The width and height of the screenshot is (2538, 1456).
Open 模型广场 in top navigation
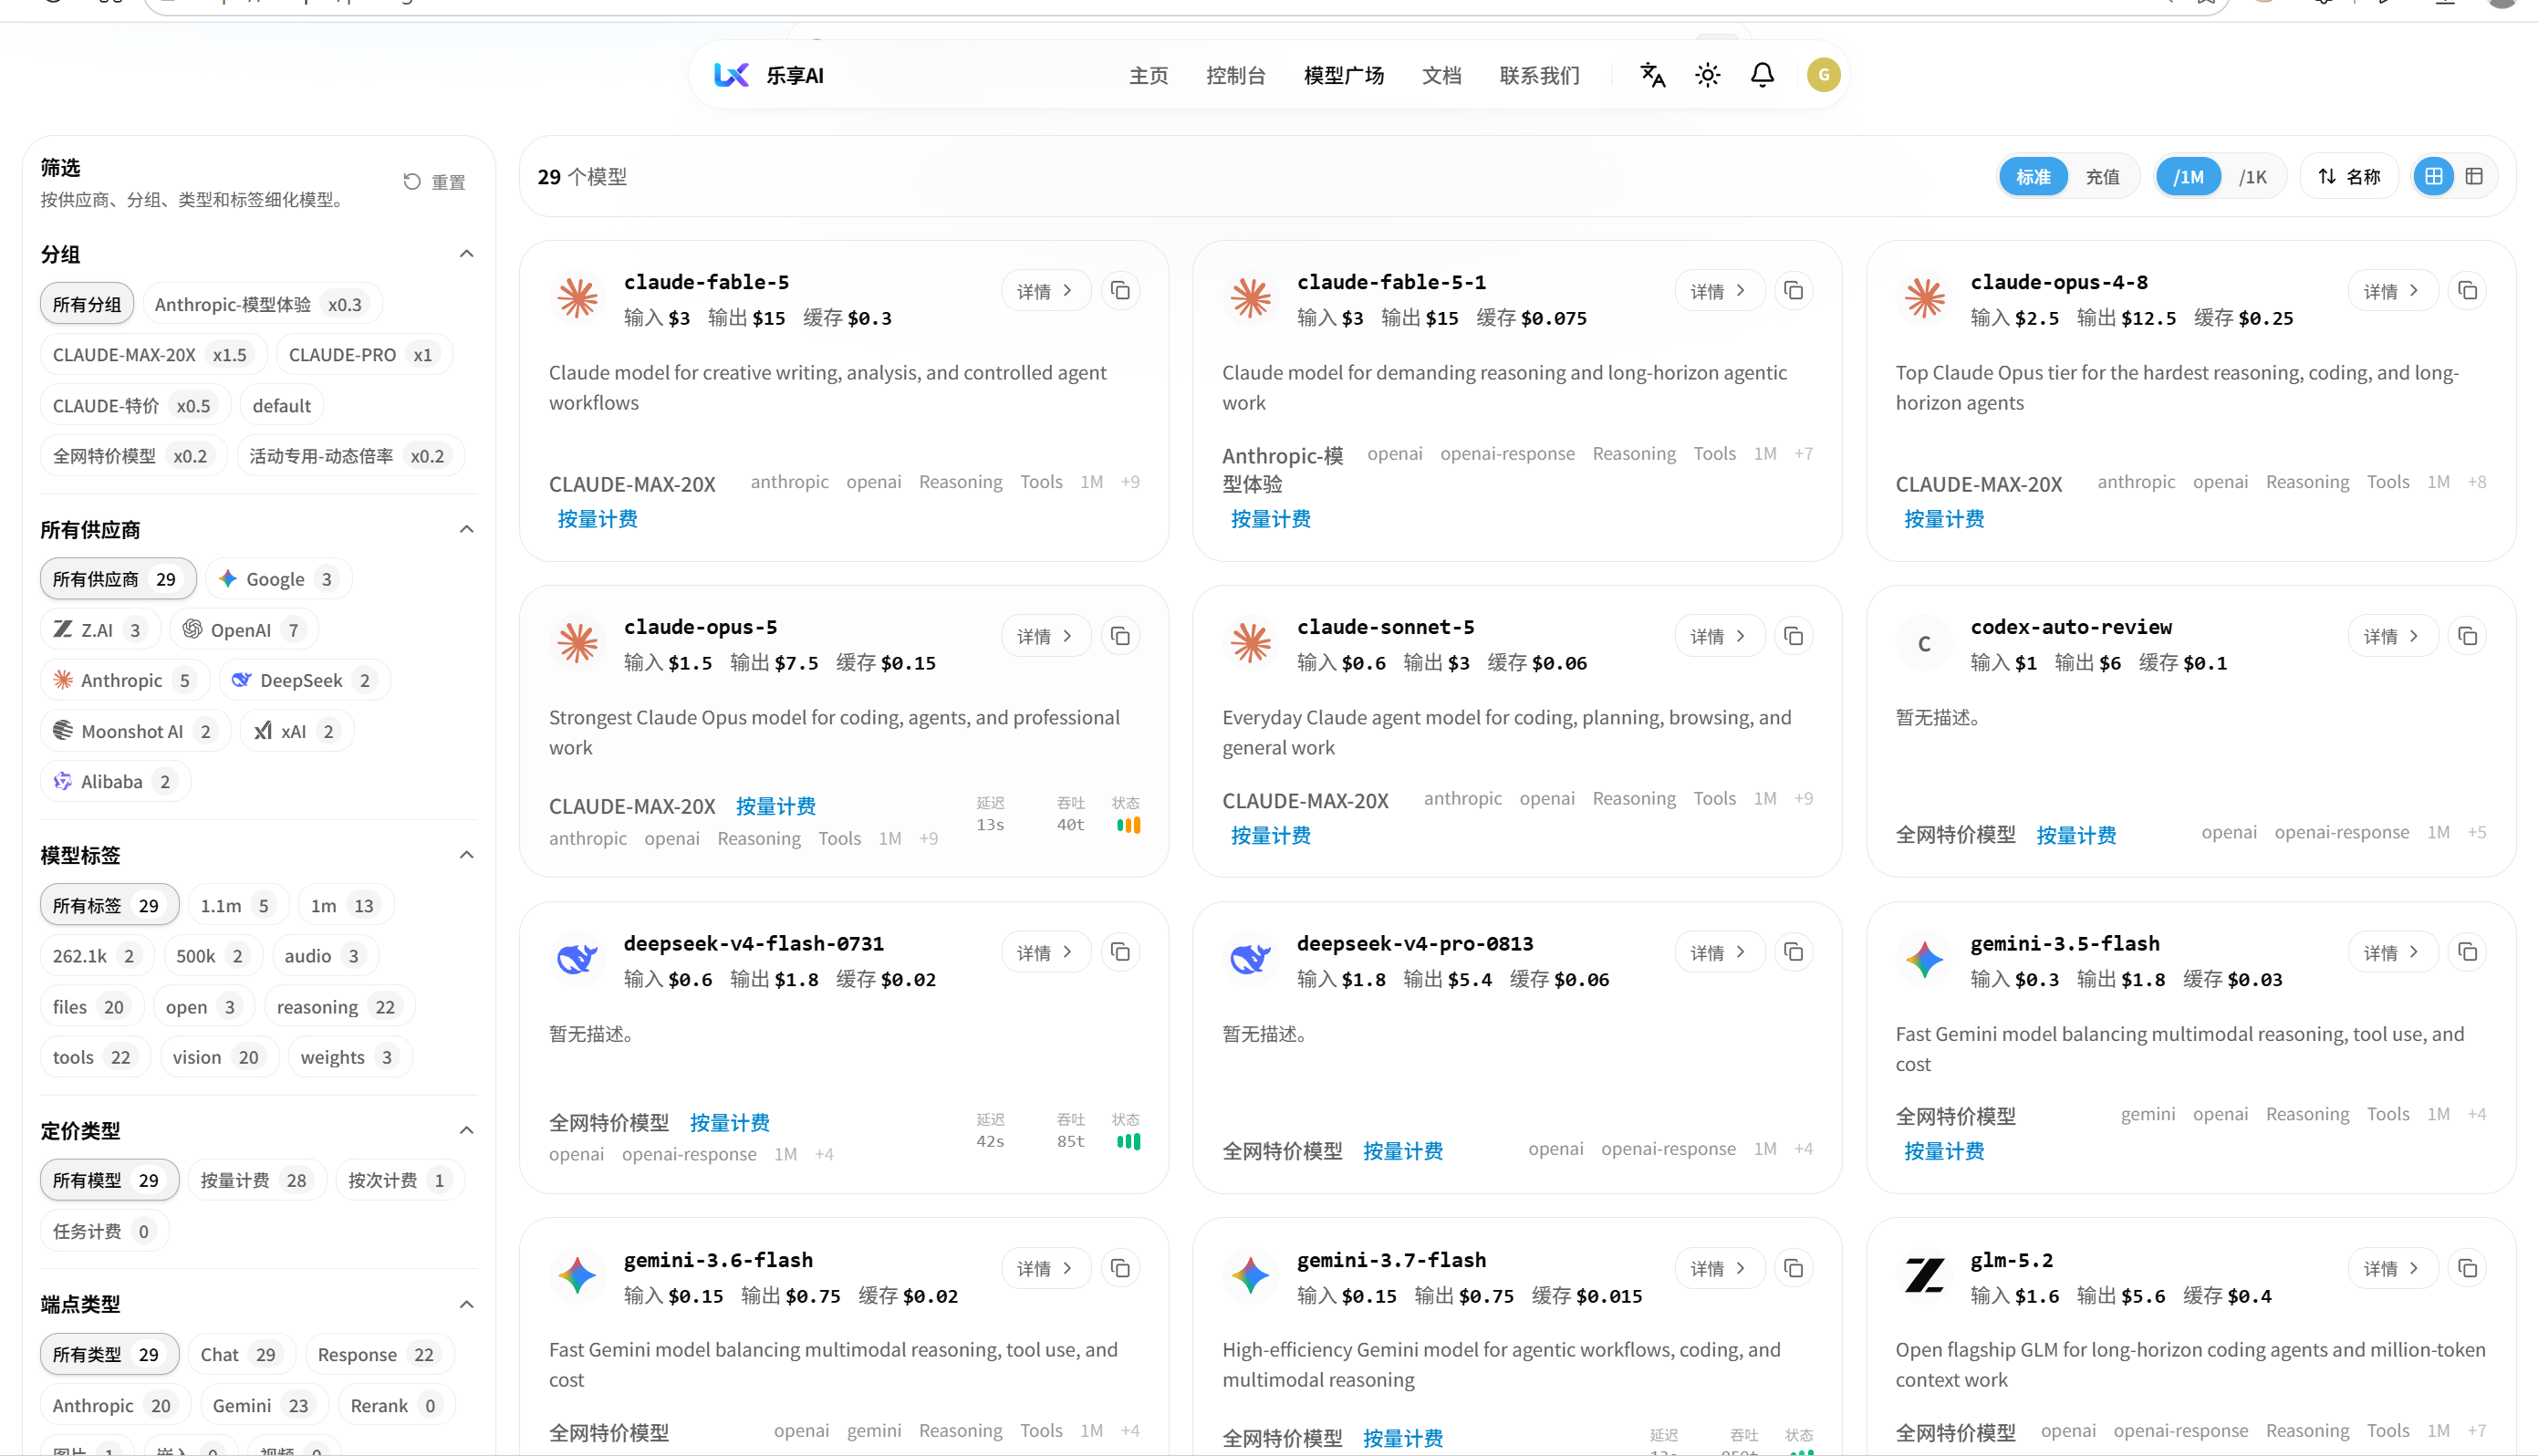1343,75
